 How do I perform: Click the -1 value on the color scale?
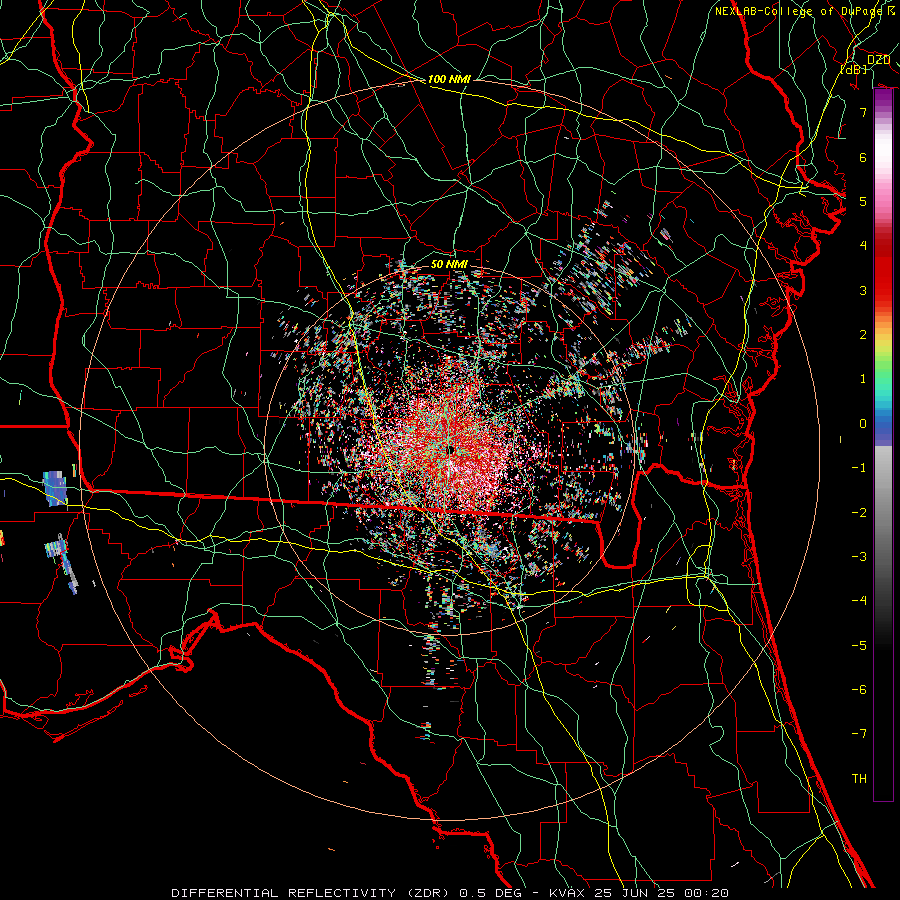tap(859, 468)
